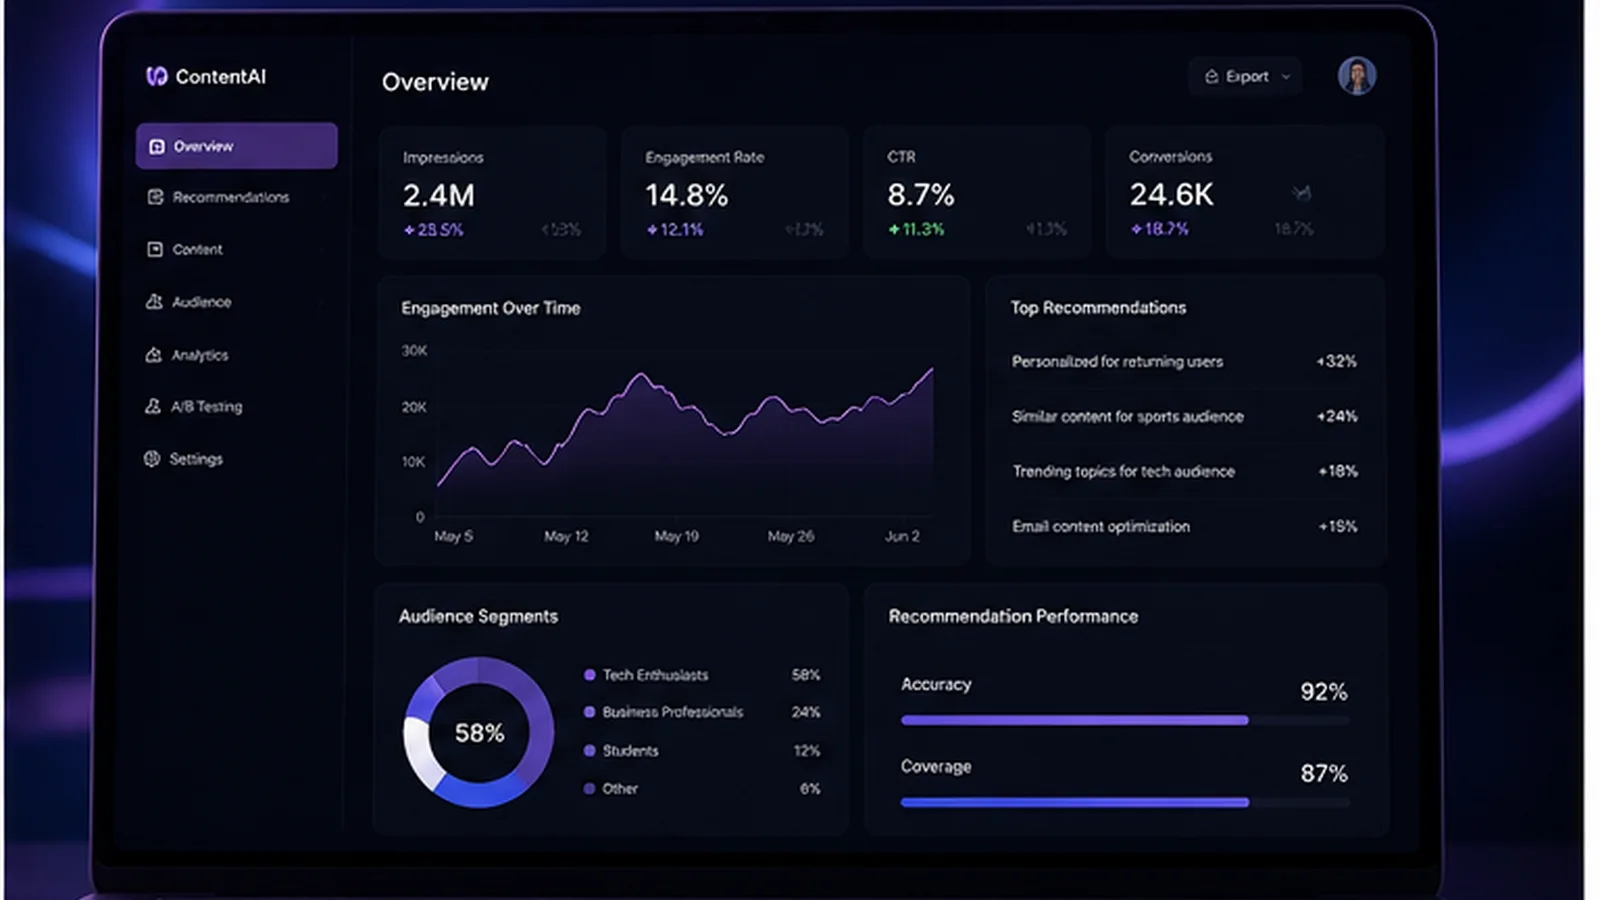This screenshot has width=1600, height=900.
Task: Expand the Export dropdown chevron
Action: [x=1286, y=77]
